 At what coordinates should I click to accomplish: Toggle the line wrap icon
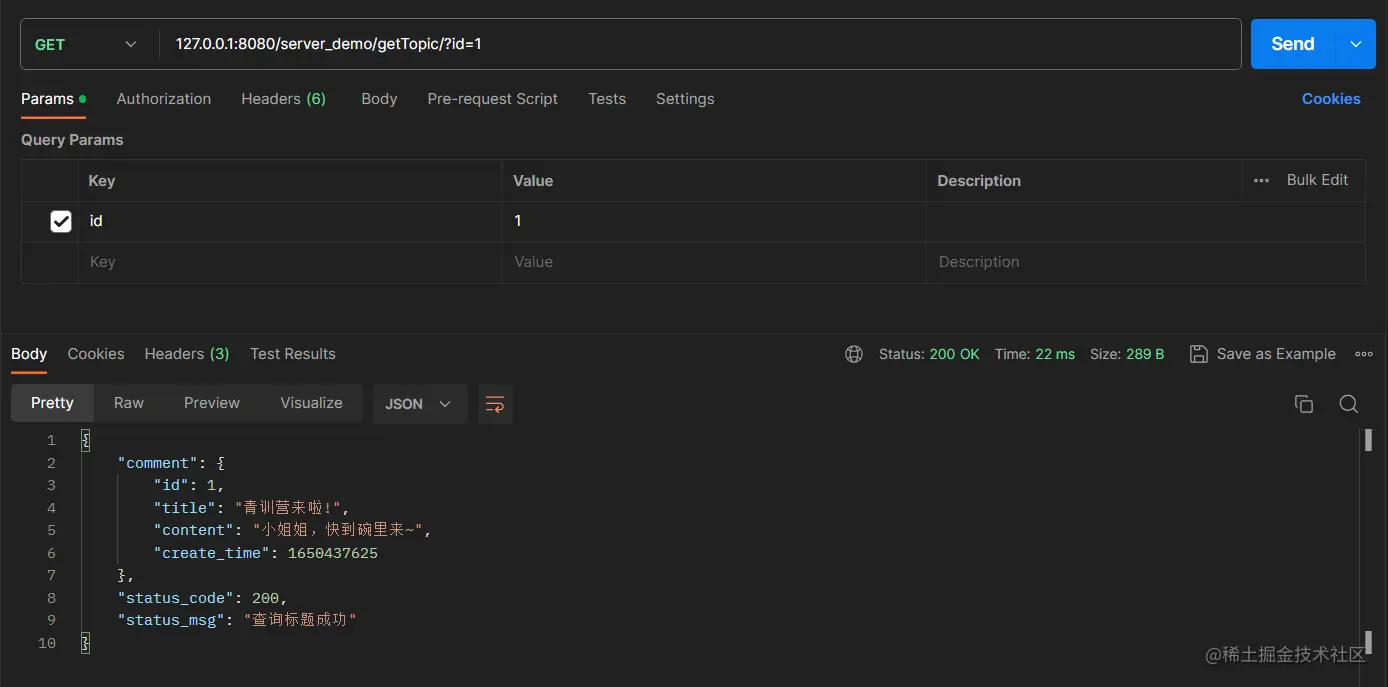click(x=495, y=404)
